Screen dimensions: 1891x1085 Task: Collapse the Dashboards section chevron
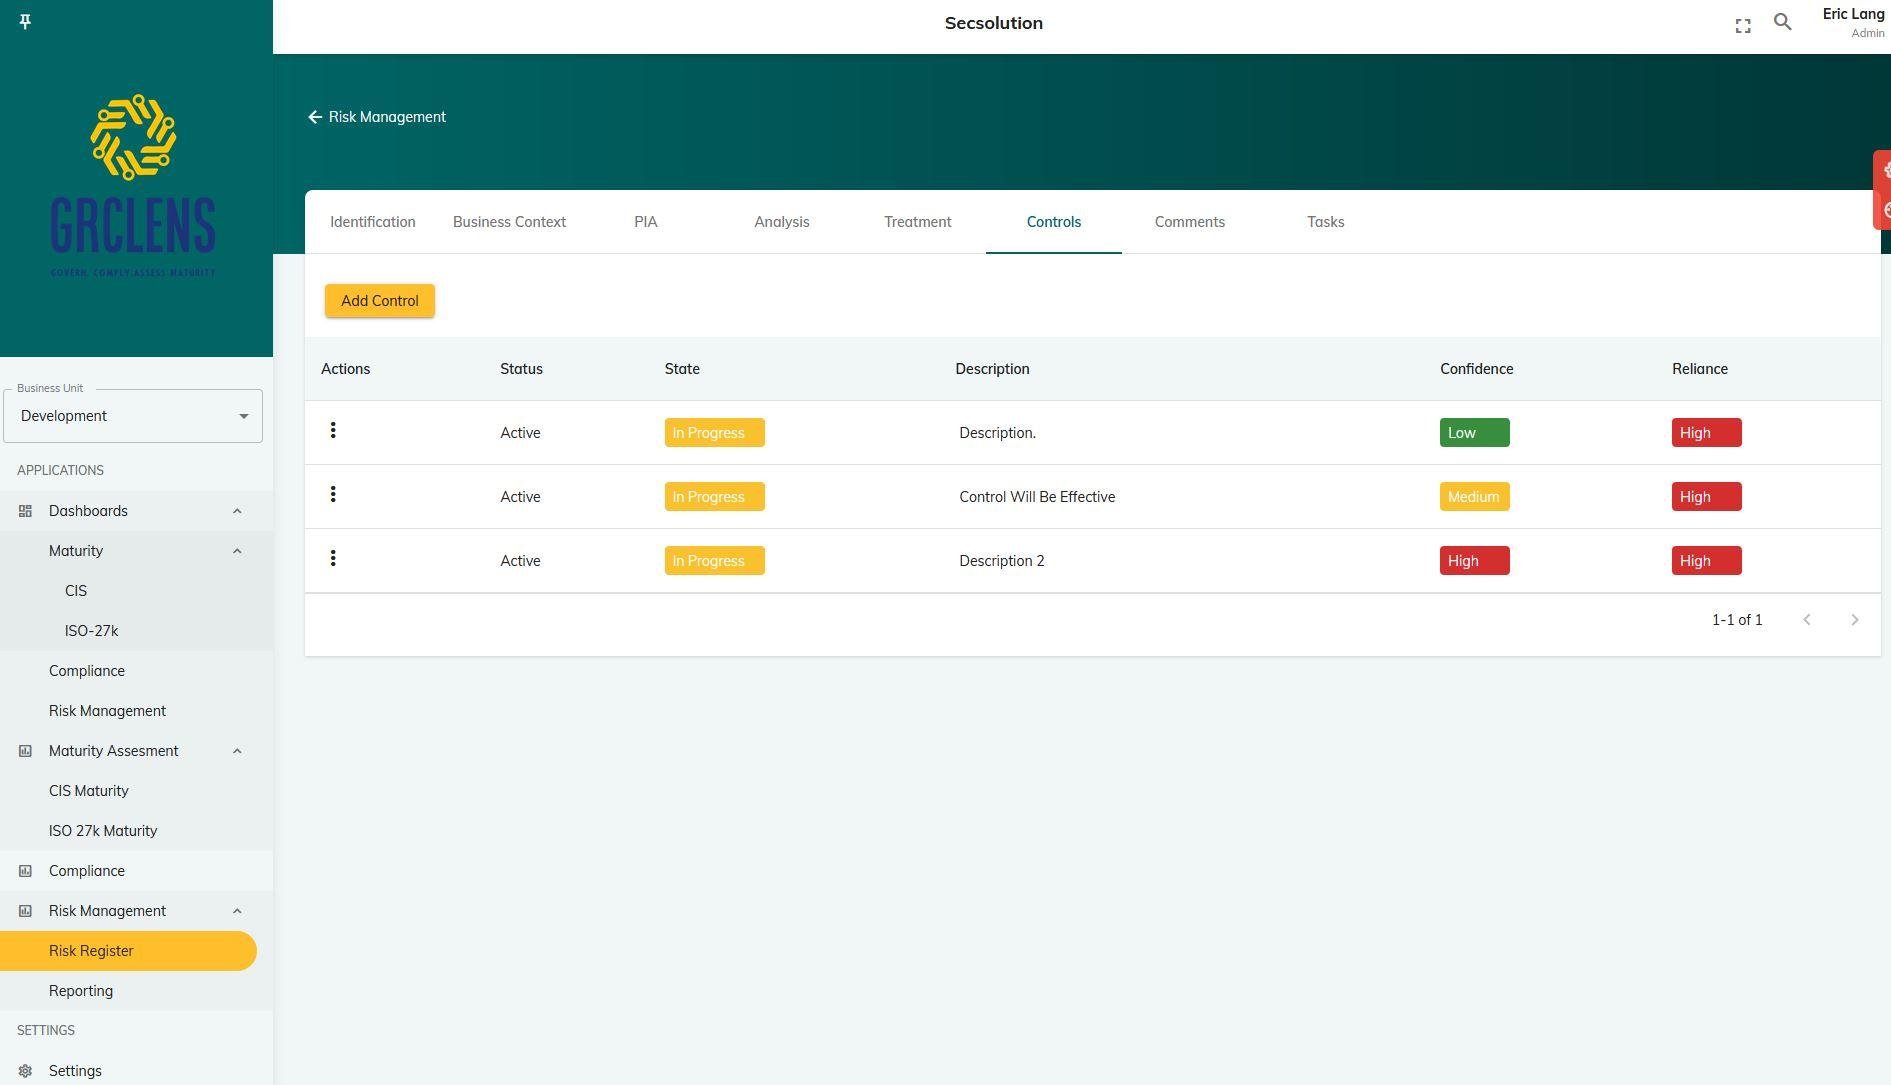237,511
